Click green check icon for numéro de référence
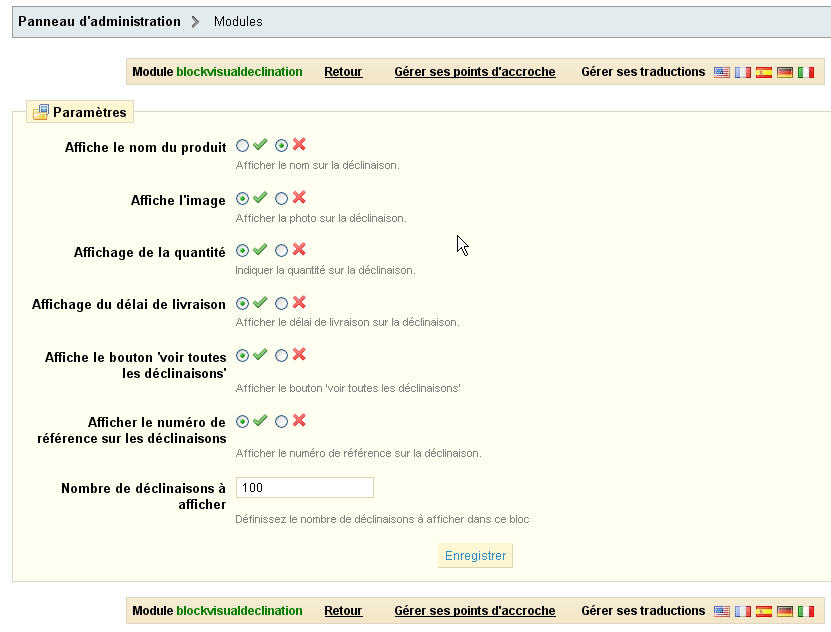This screenshot has width=831, height=632. pos(260,421)
